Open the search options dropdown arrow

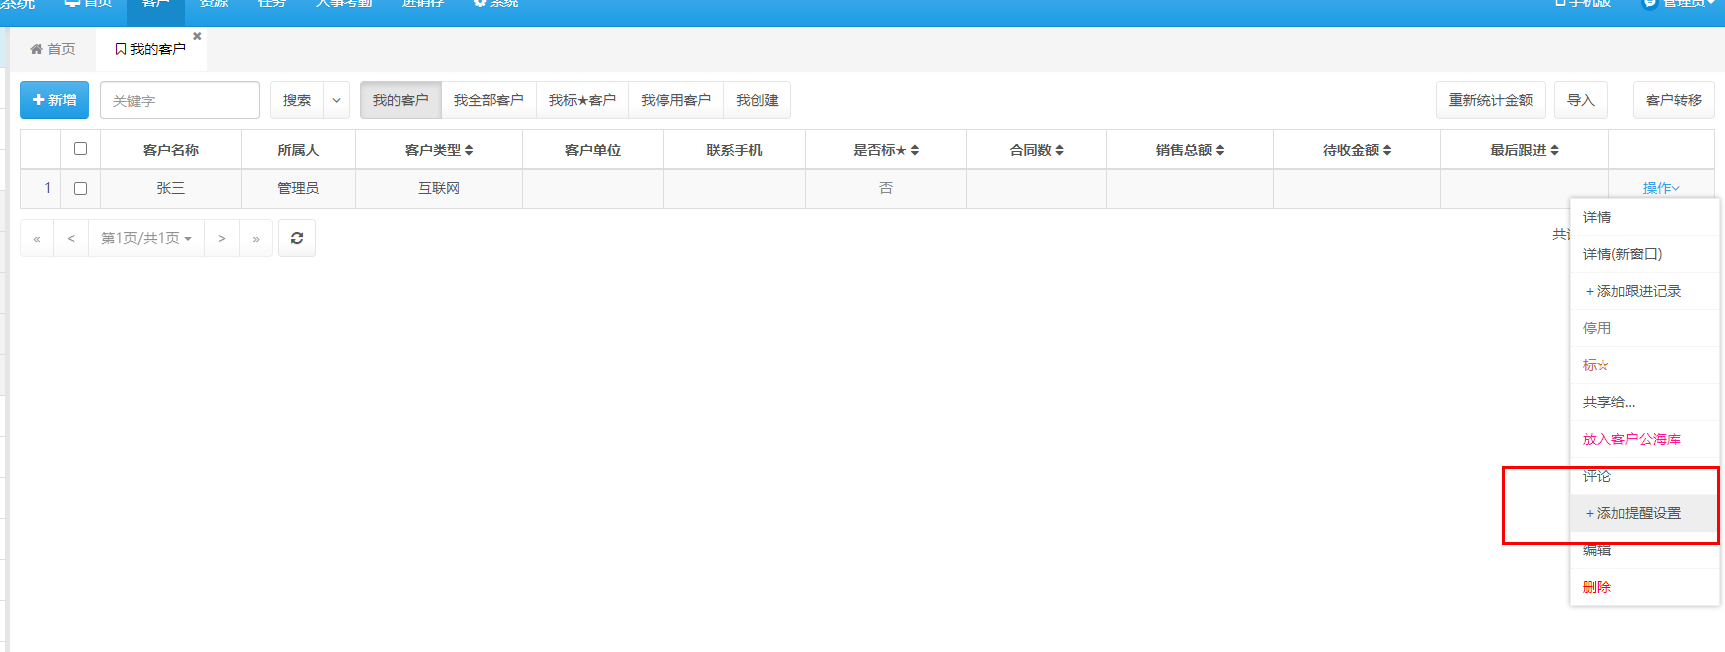click(x=336, y=100)
